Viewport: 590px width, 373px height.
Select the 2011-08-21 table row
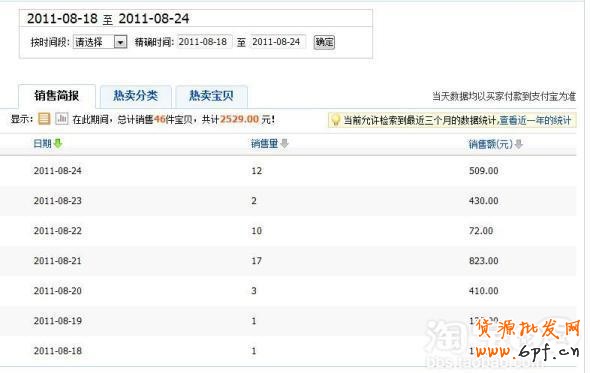(x=288, y=261)
